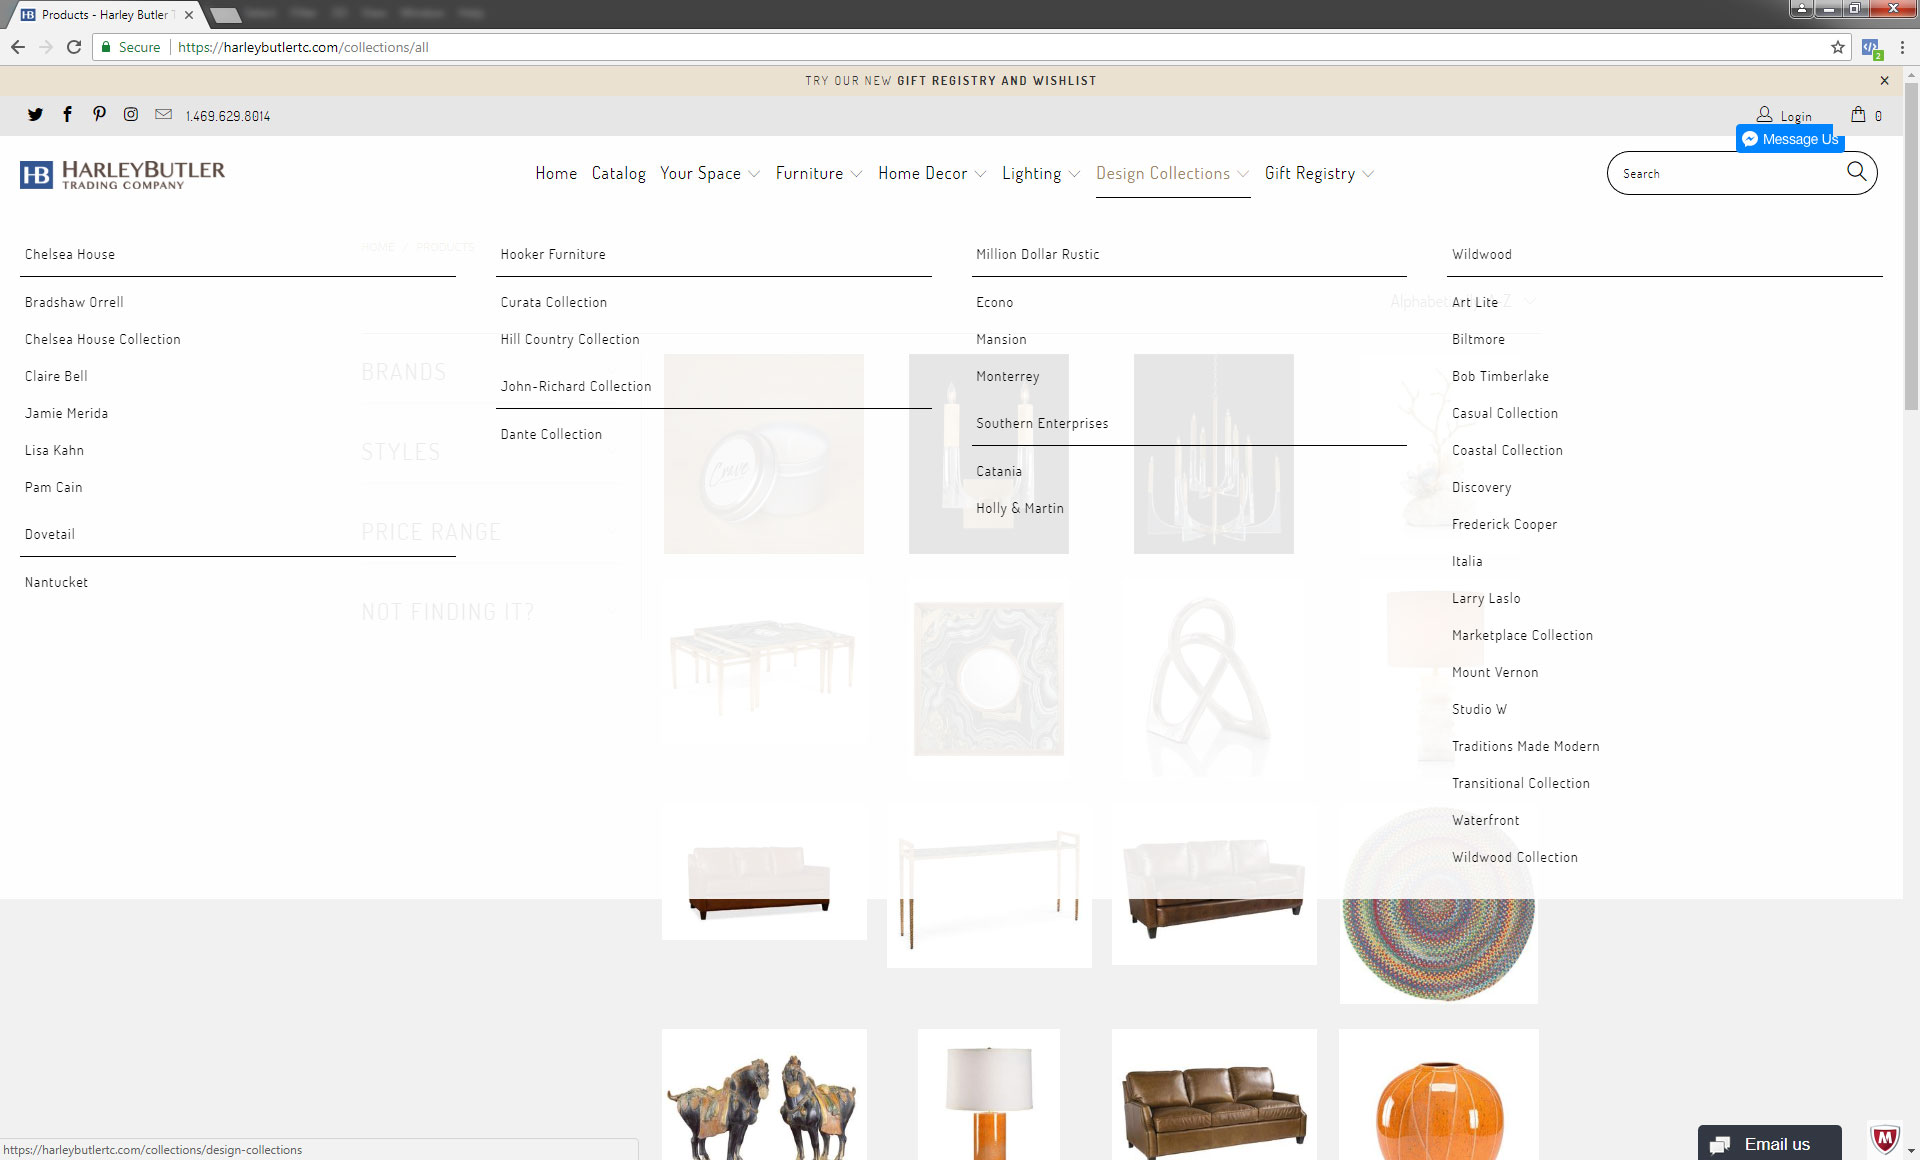Screen dimensions: 1920x1160
Task: Open the orange base table lamp thumbnail
Action: (989, 1095)
